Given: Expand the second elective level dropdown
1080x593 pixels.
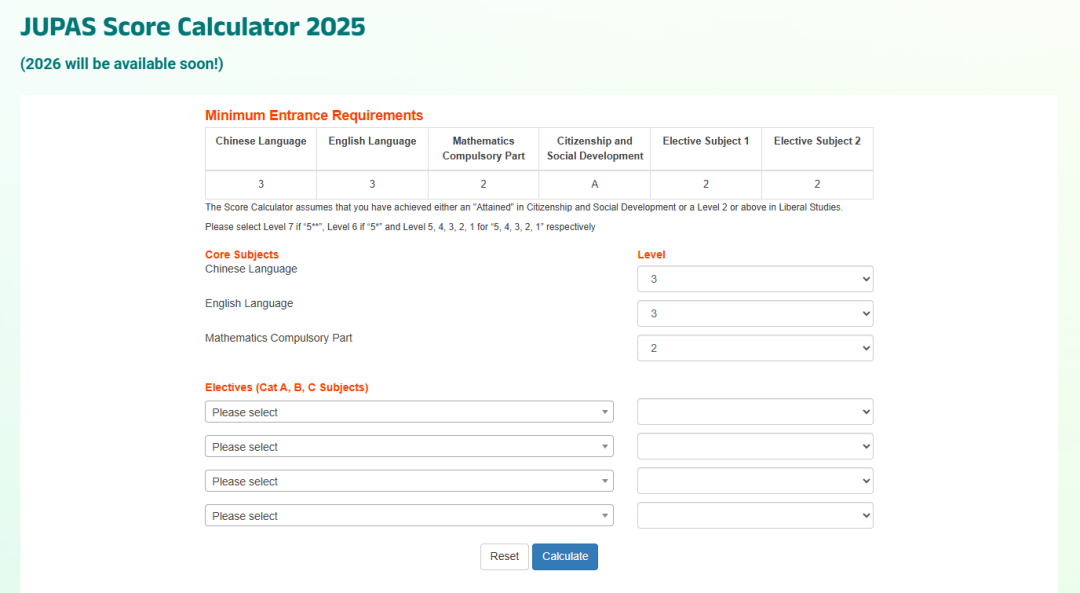Looking at the screenshot, I should click(x=755, y=447).
